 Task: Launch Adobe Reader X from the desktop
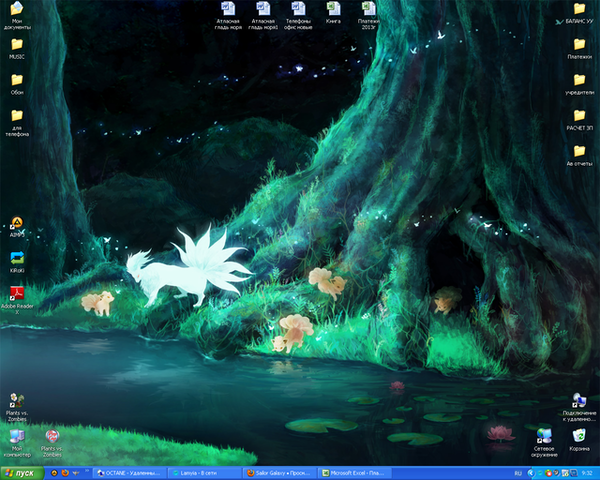[x=16, y=293]
